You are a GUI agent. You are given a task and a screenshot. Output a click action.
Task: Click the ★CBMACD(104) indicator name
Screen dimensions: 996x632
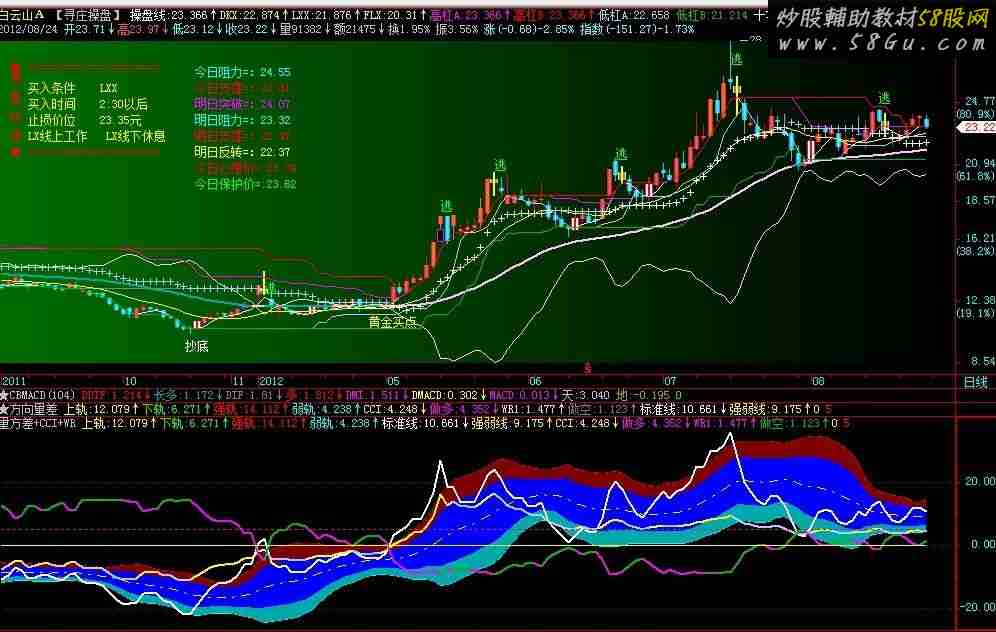(x=37, y=395)
